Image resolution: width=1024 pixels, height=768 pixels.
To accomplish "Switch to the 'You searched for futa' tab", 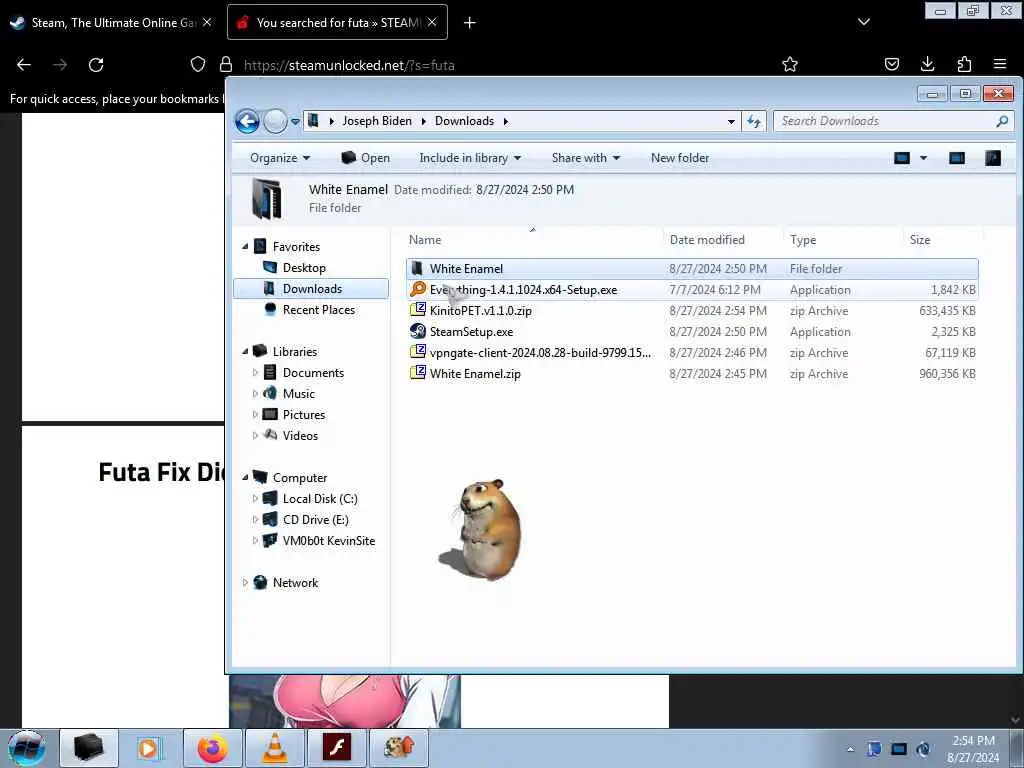I will coord(338,22).
